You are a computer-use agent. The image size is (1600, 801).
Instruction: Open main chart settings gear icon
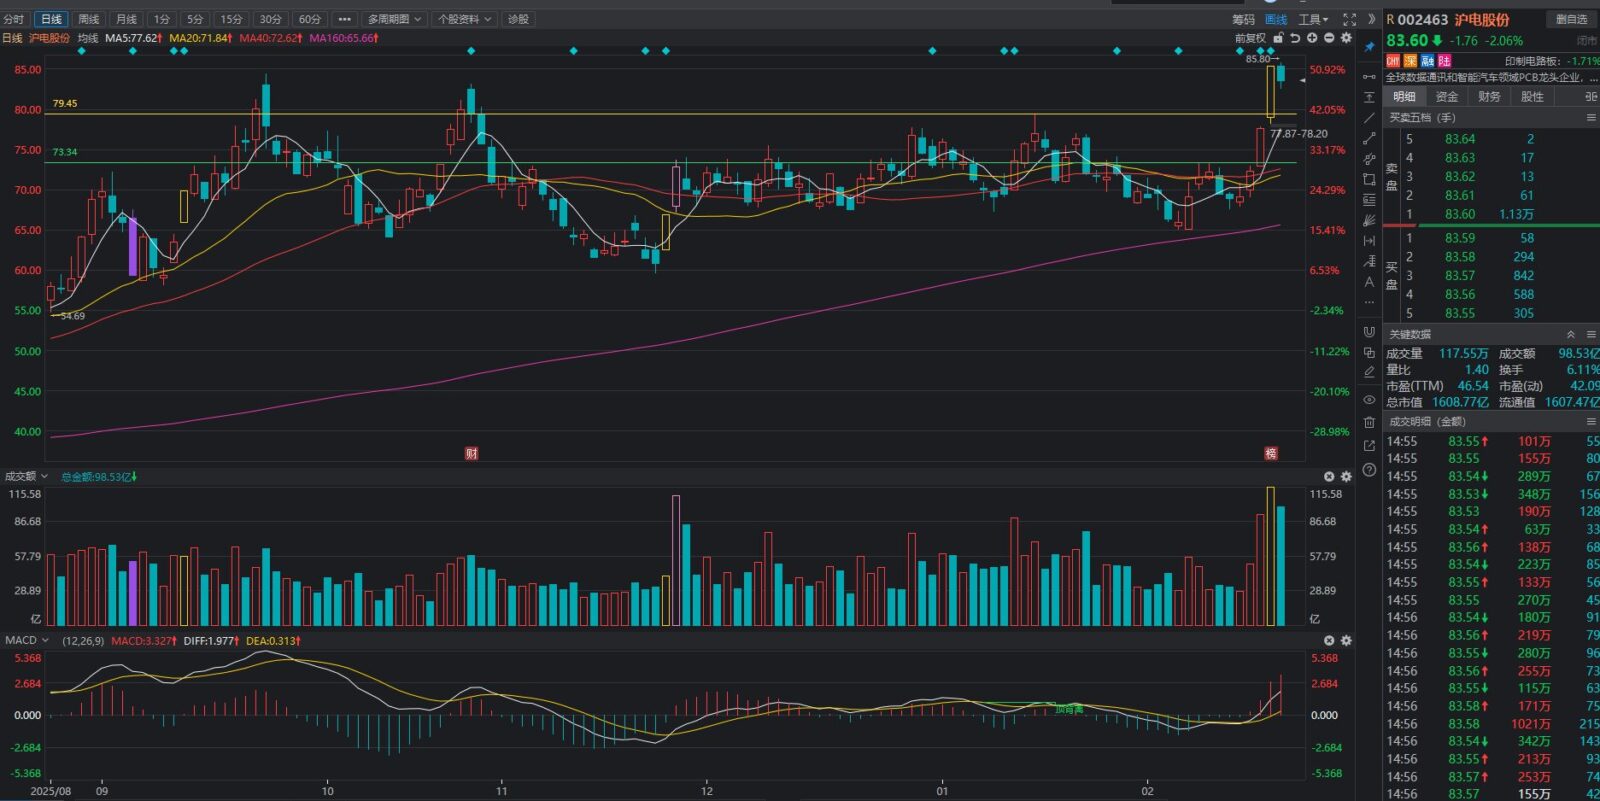pyautogui.click(x=1346, y=38)
